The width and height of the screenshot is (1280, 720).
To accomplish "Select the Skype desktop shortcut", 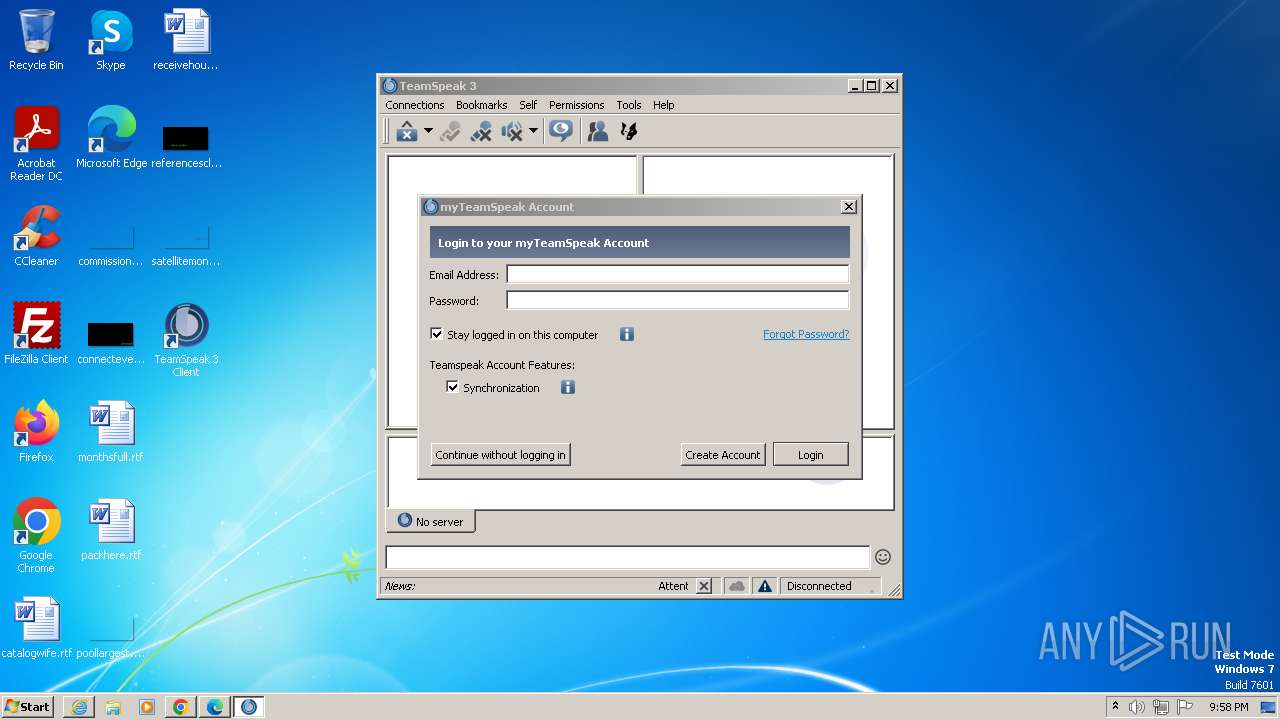I will pos(111,40).
